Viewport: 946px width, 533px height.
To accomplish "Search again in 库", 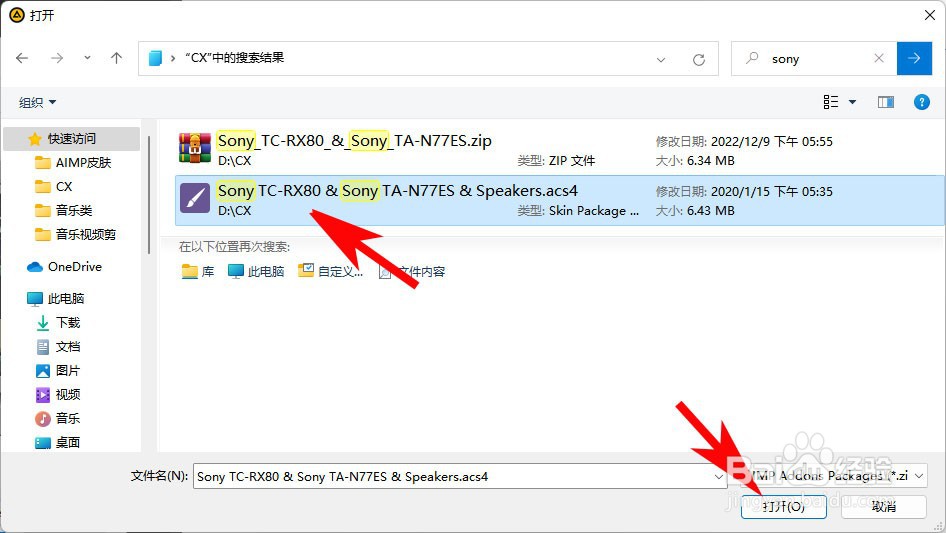I will coord(198,272).
